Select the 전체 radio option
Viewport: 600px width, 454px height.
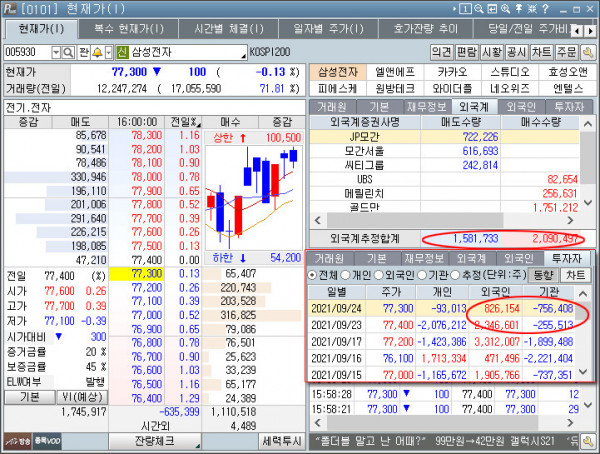(x=312, y=275)
